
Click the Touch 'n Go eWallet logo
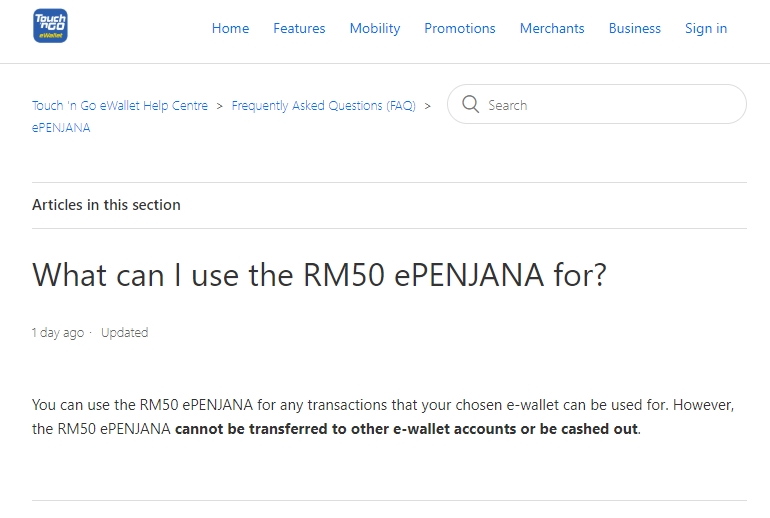pos(50,27)
